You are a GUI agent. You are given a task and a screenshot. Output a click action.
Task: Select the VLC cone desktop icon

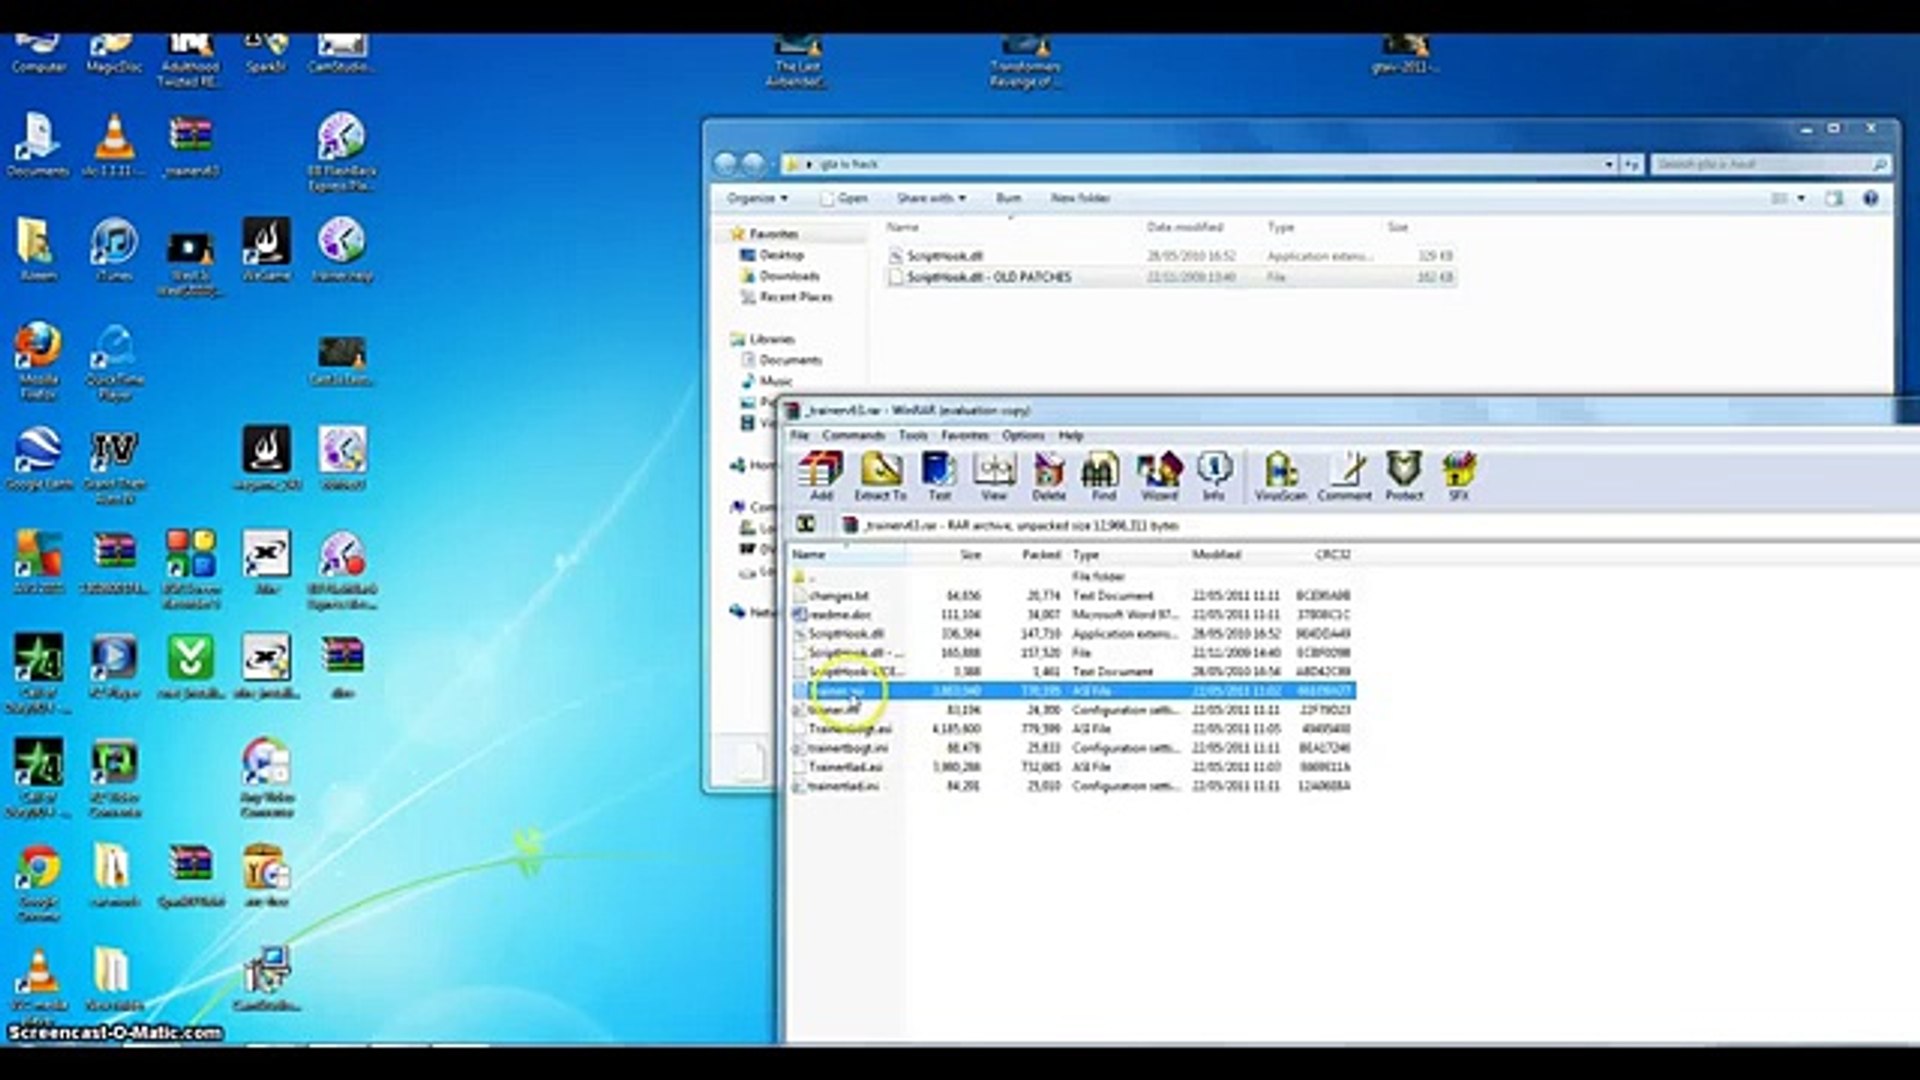coord(114,146)
